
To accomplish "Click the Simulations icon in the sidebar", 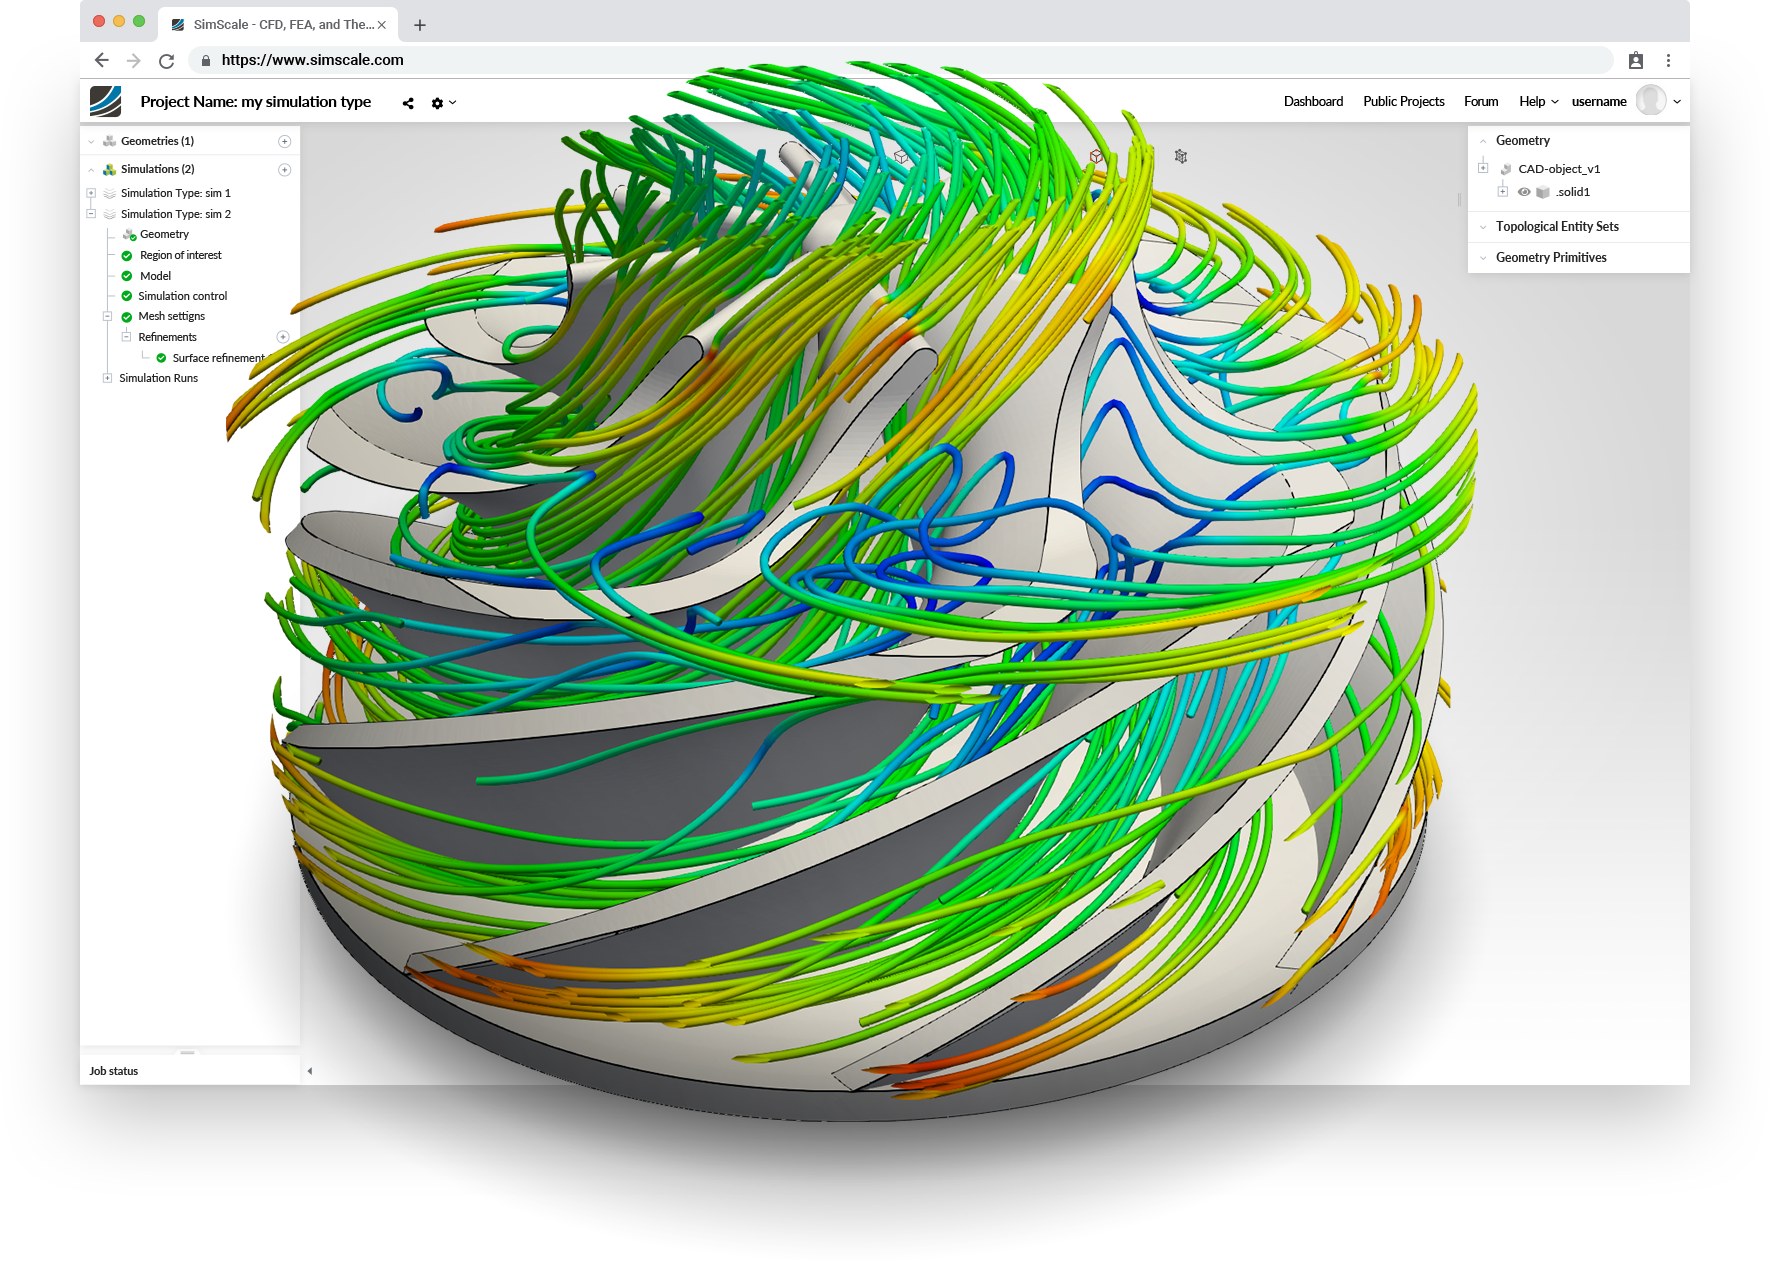I will [x=109, y=169].
